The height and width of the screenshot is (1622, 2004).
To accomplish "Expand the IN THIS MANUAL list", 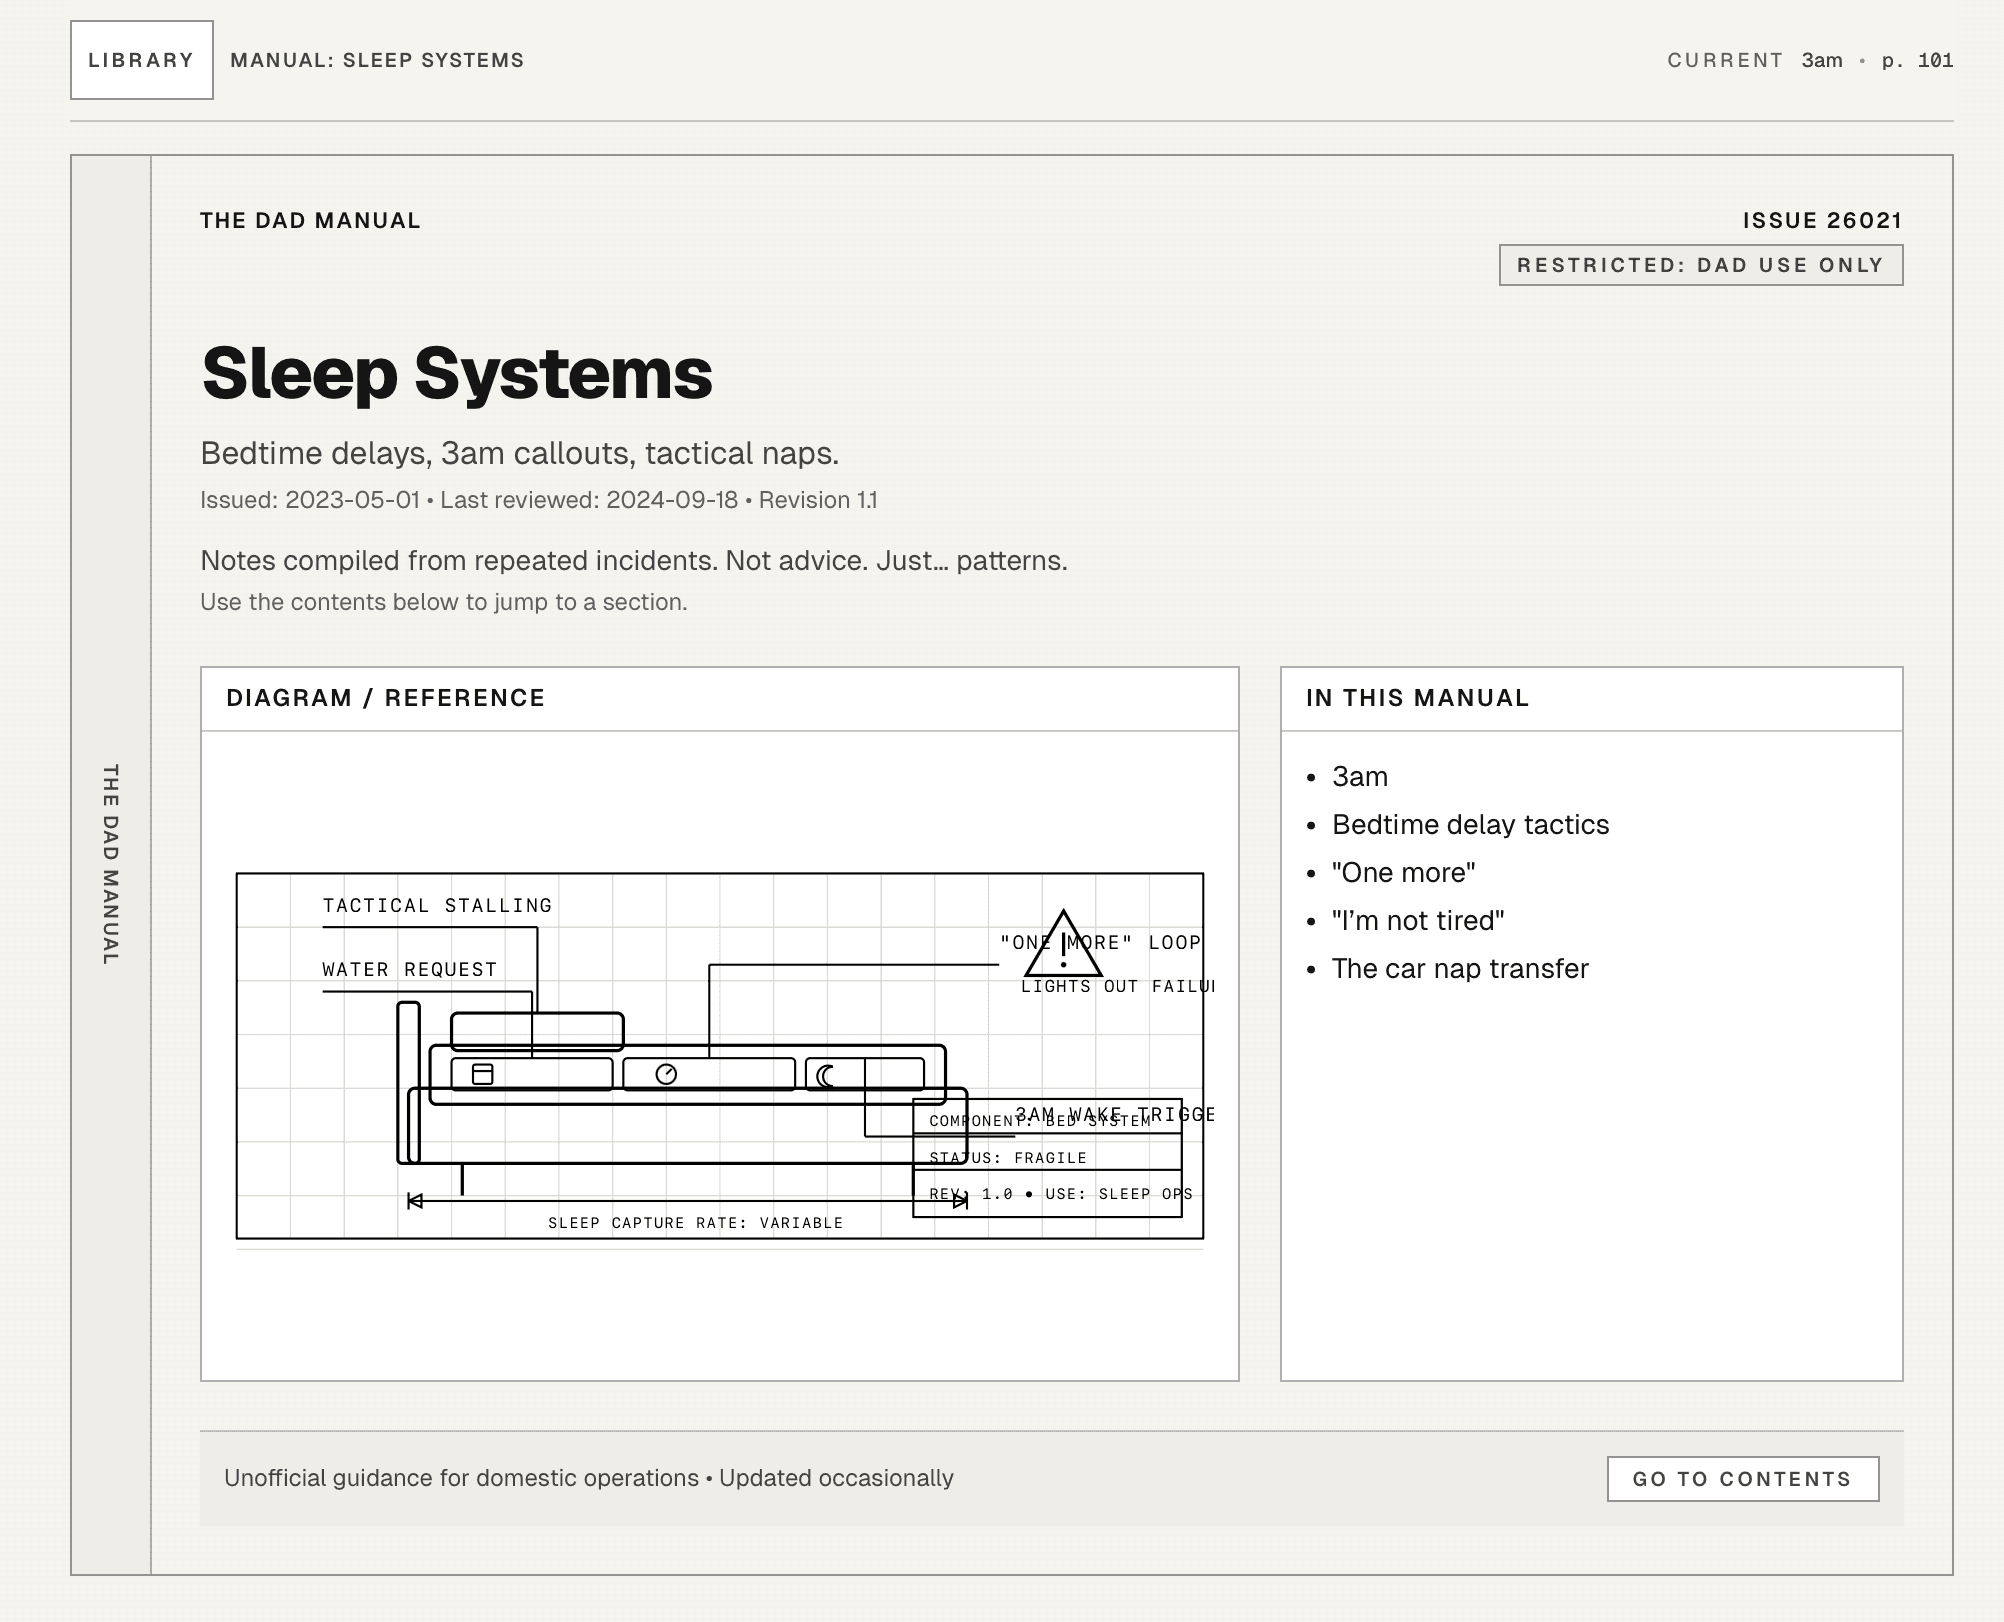I will tap(1417, 697).
